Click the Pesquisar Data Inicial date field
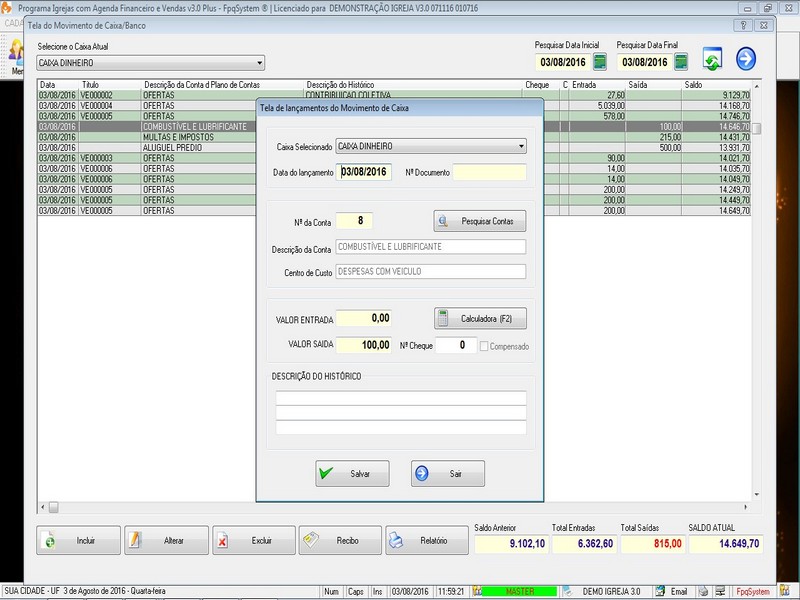 [563, 62]
